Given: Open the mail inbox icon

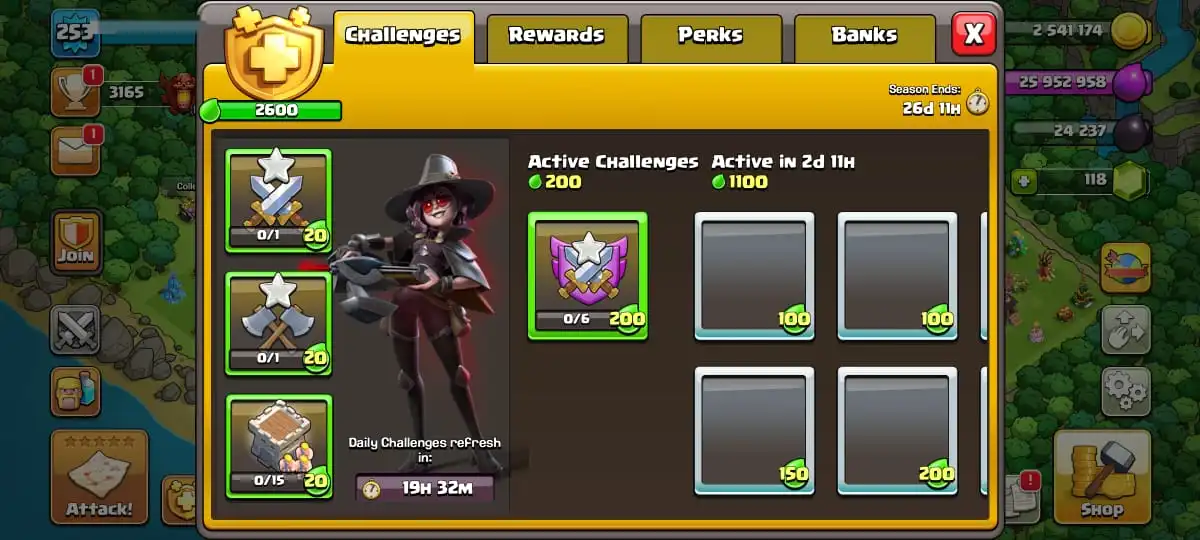Looking at the screenshot, I should 76,151.
